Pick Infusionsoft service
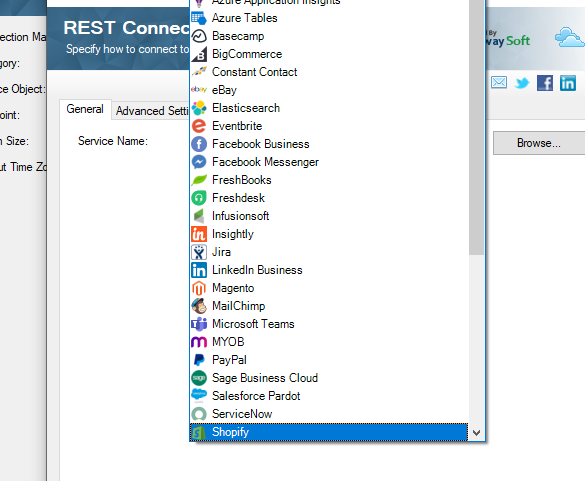 pos(329,216)
